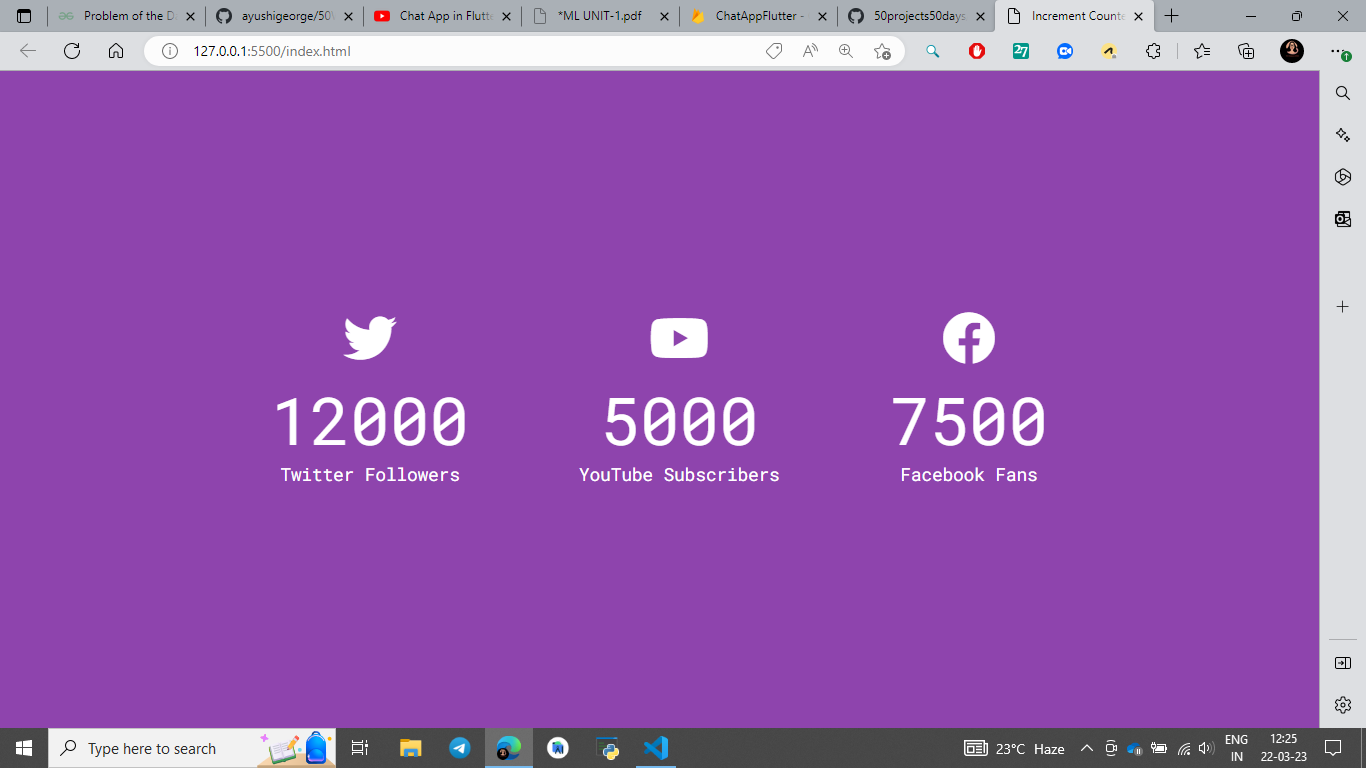Click the 12000 Twitter counter

(370, 421)
